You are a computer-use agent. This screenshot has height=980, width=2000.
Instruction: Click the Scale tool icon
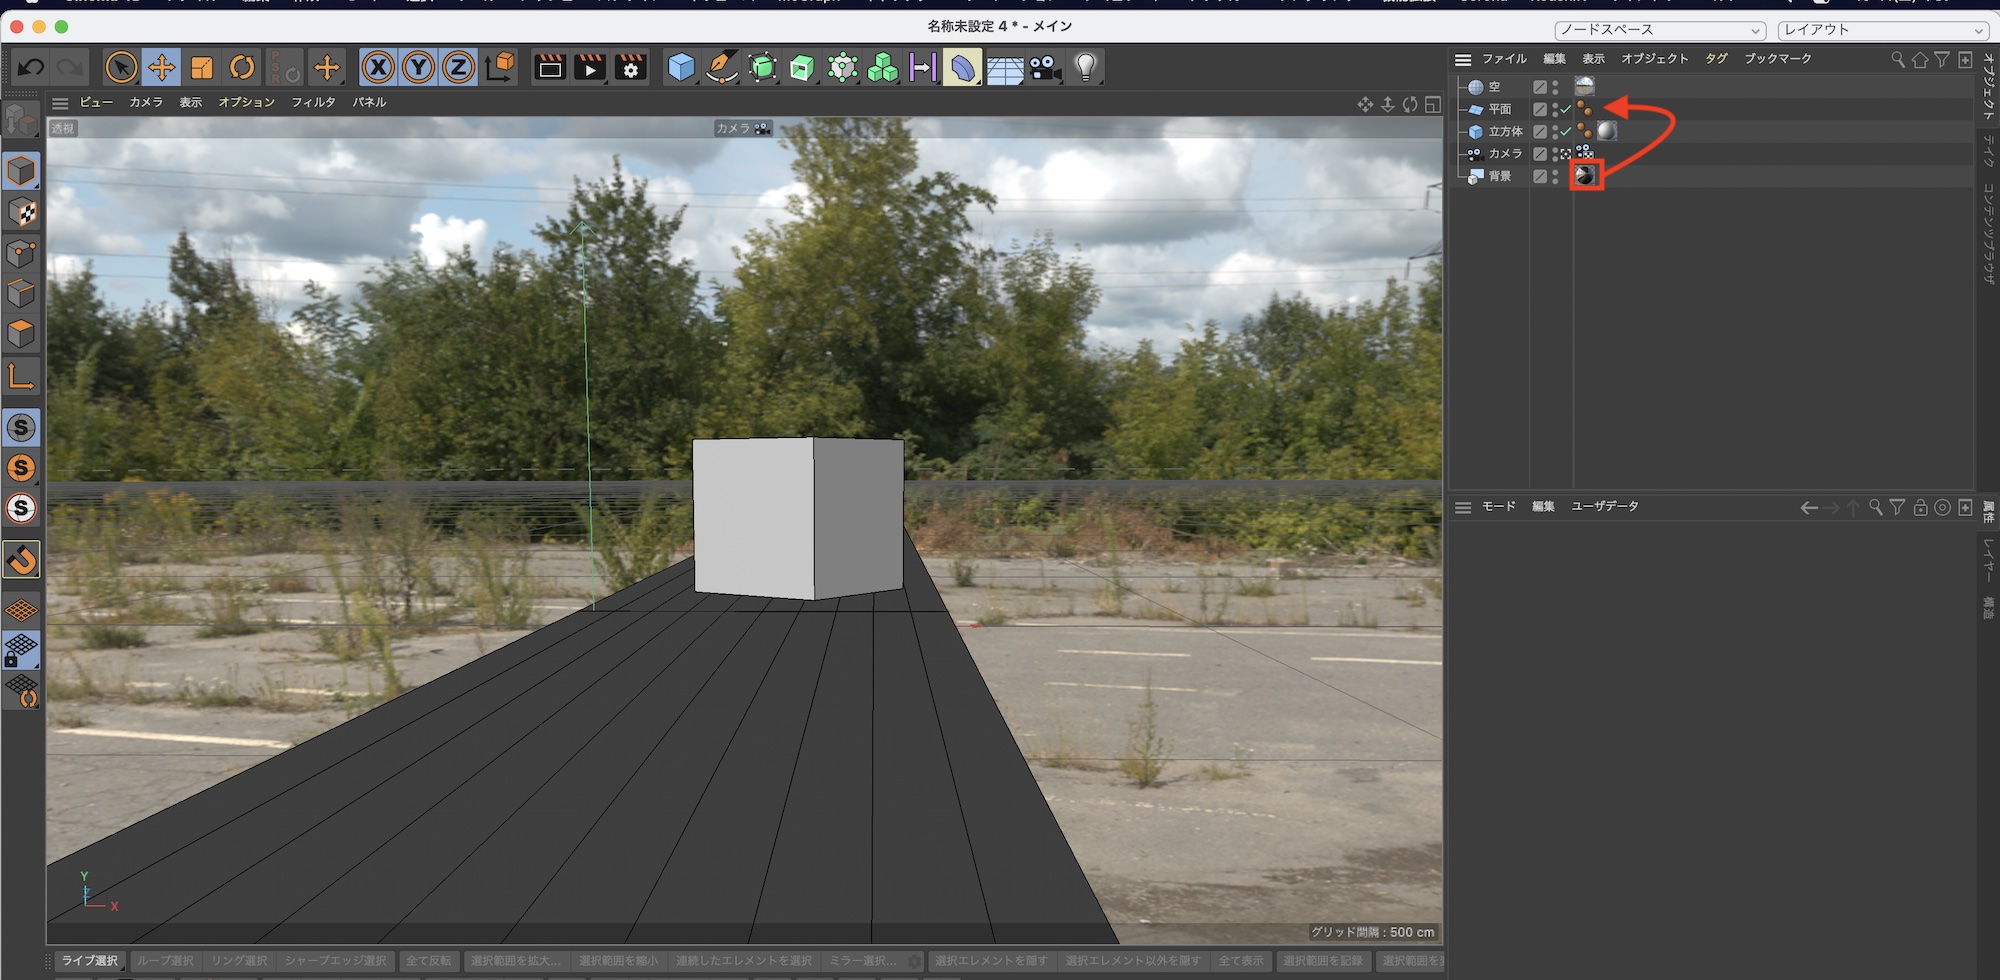(x=202, y=68)
